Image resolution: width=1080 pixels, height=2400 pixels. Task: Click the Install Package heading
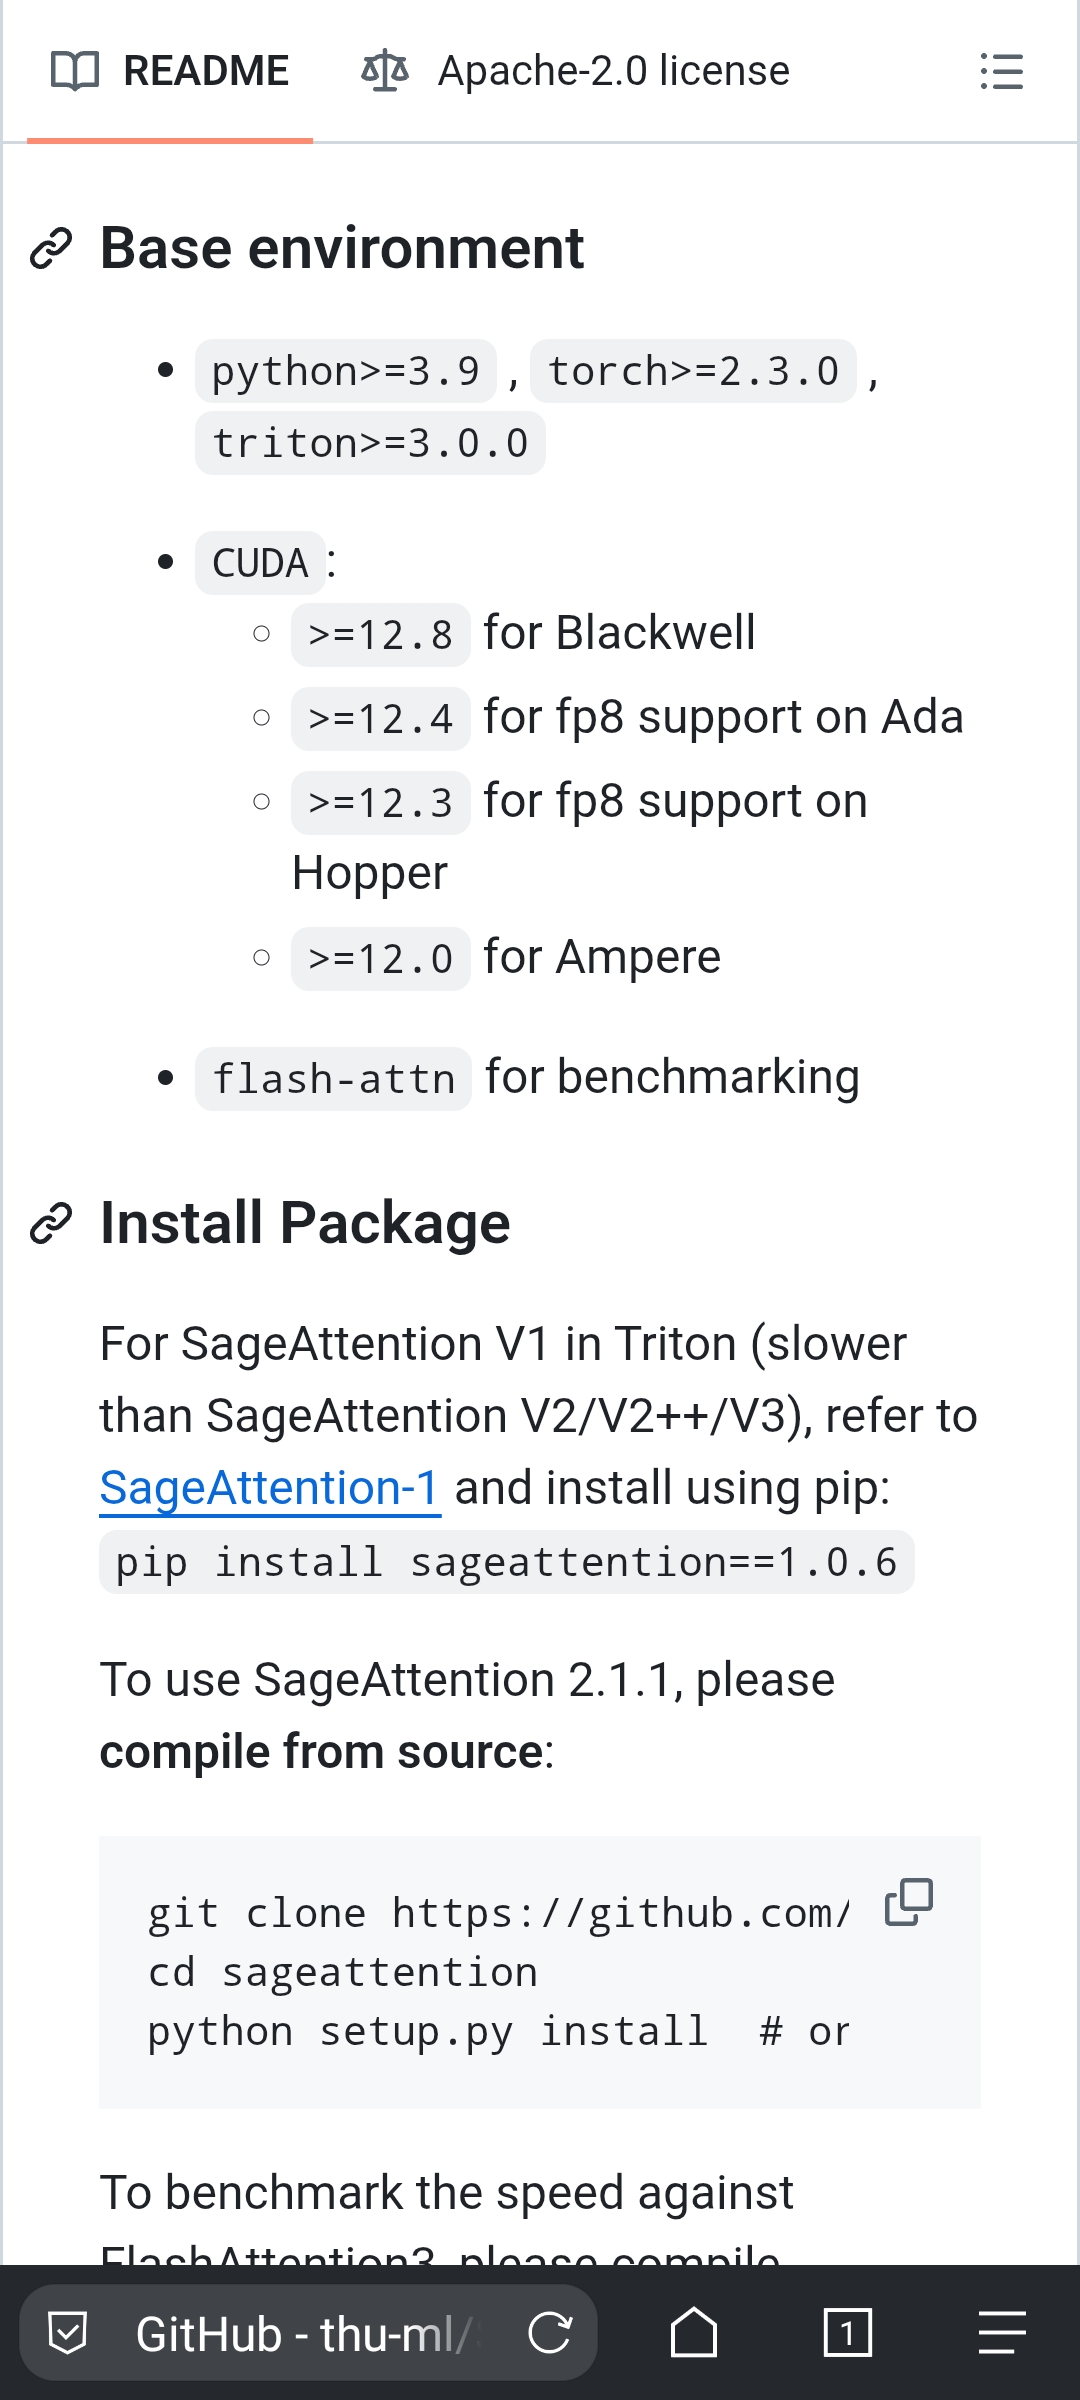(305, 1223)
